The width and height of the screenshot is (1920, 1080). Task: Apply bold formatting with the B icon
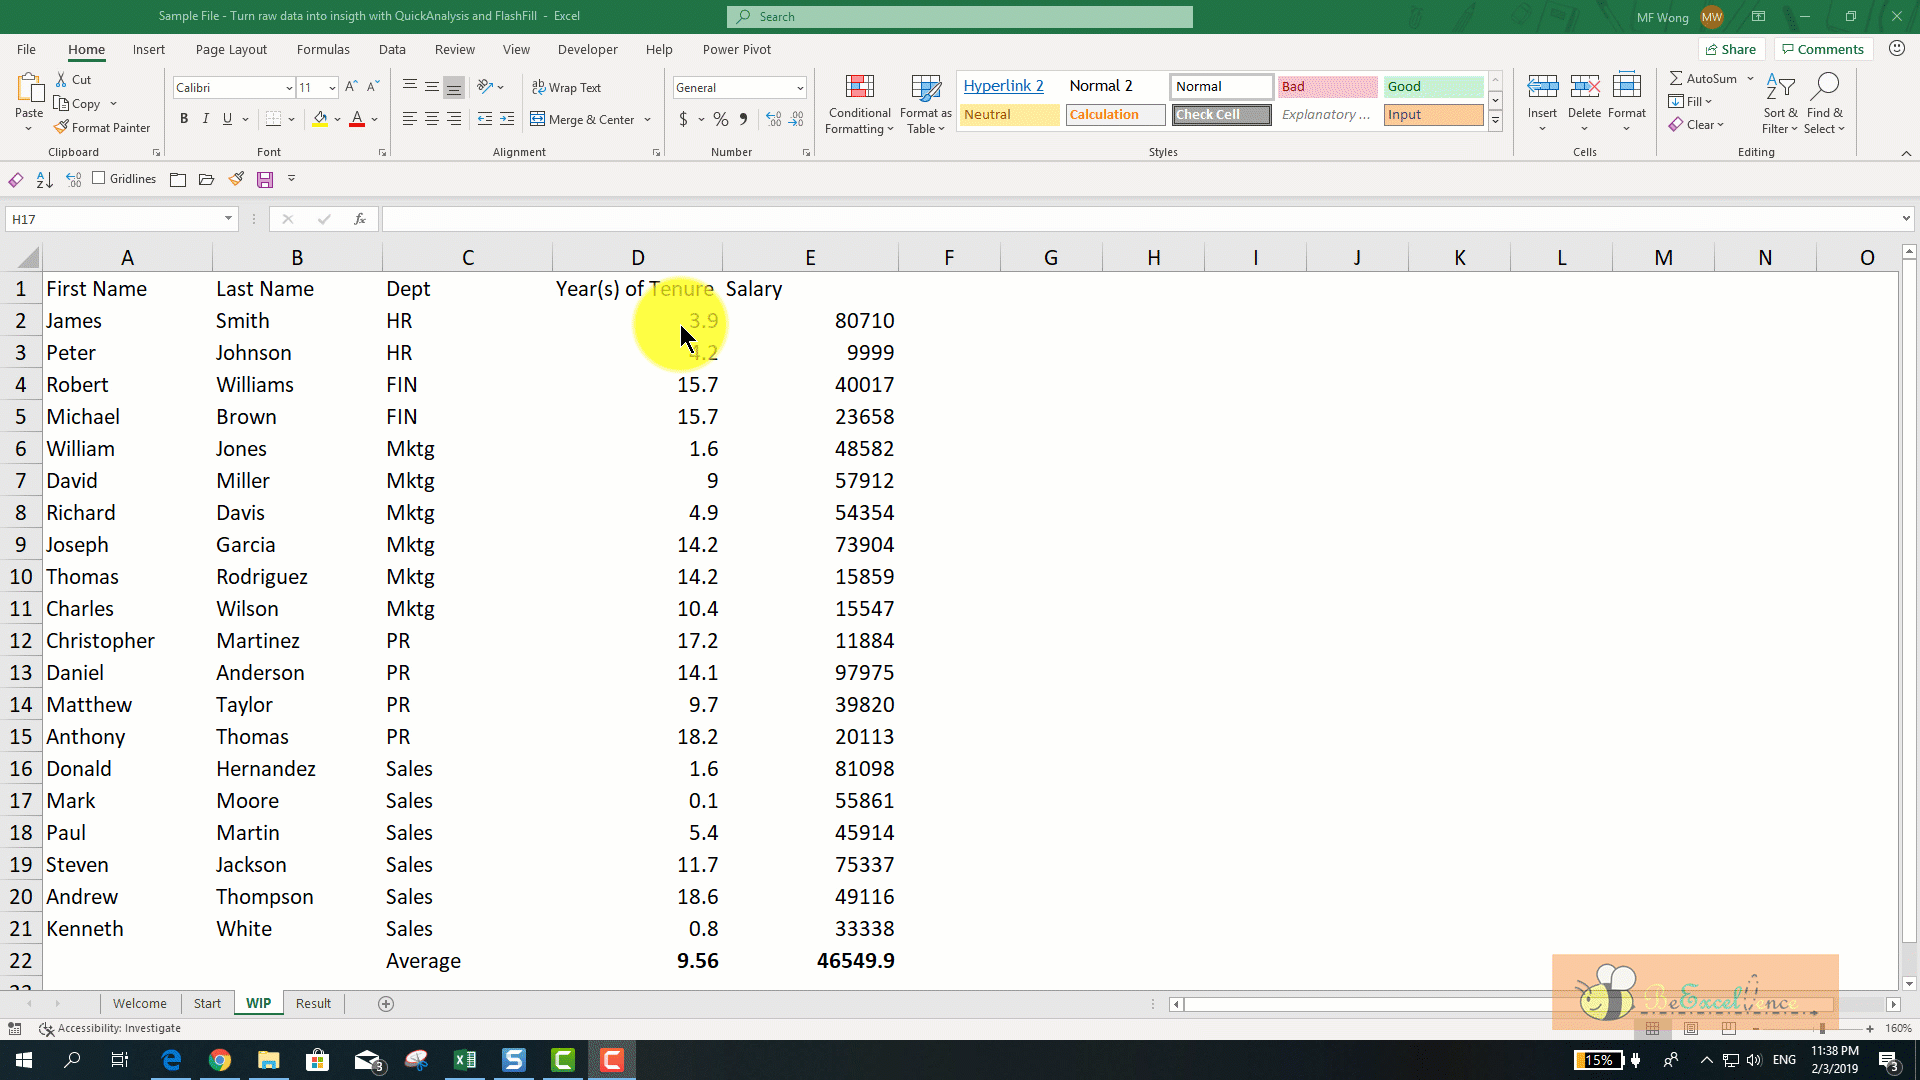184,119
